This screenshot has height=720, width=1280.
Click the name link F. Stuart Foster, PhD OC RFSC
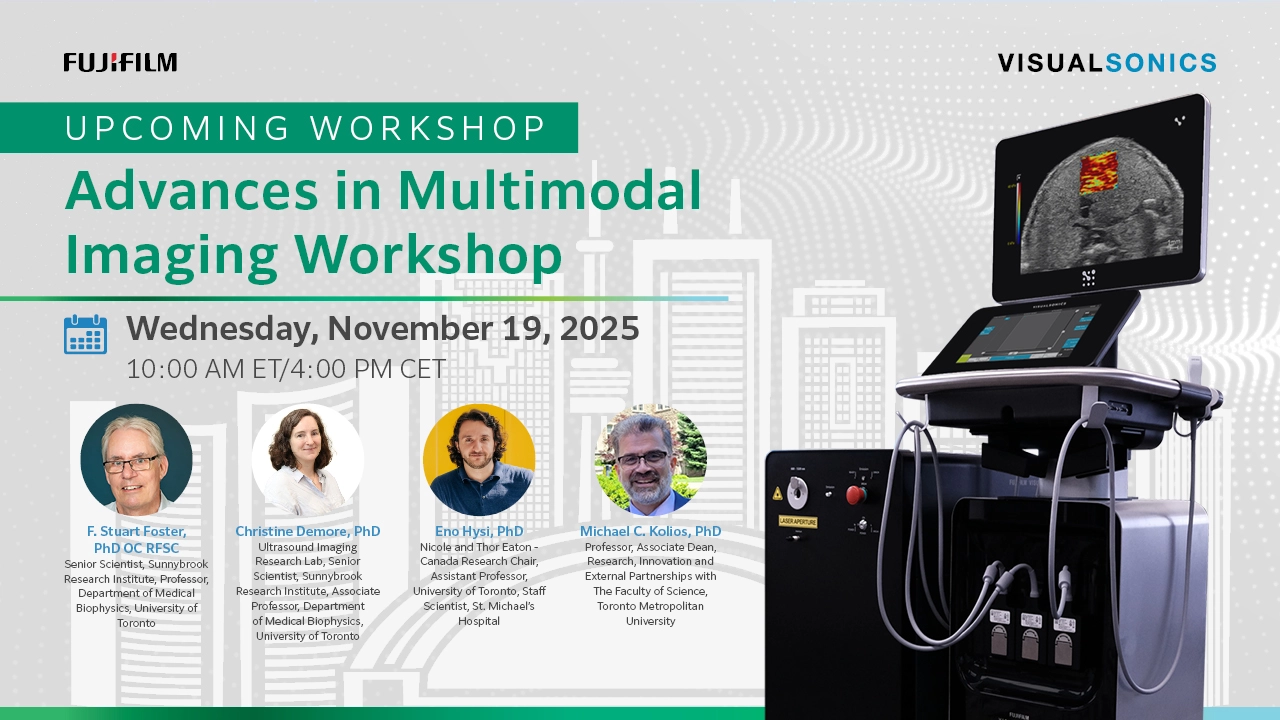[136, 539]
